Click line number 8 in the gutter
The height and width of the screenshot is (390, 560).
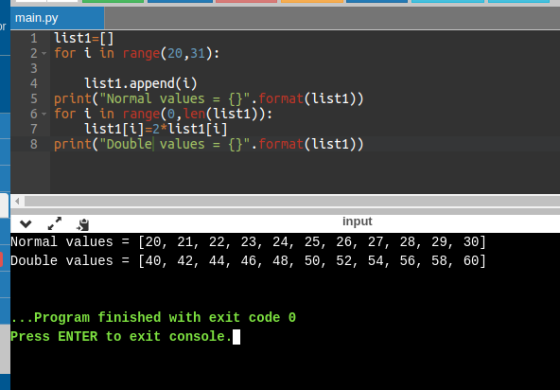[x=34, y=144]
